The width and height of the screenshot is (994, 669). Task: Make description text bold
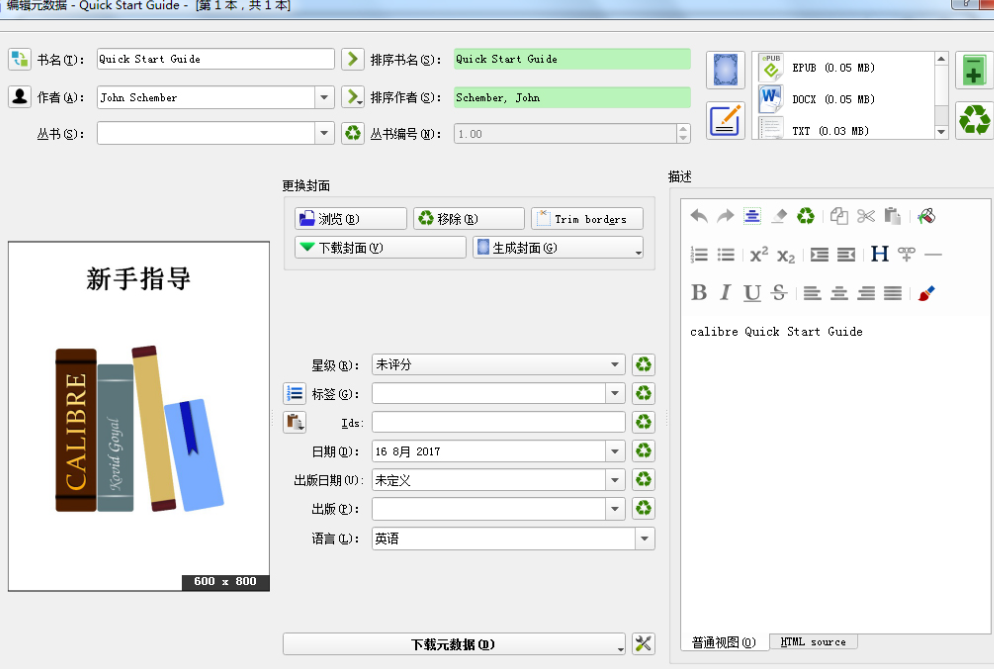click(699, 293)
